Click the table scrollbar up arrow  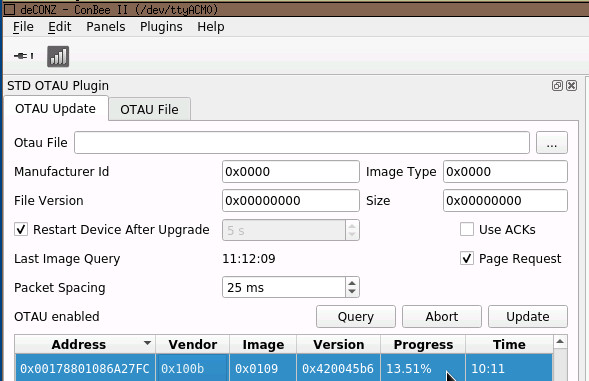(x=560, y=342)
